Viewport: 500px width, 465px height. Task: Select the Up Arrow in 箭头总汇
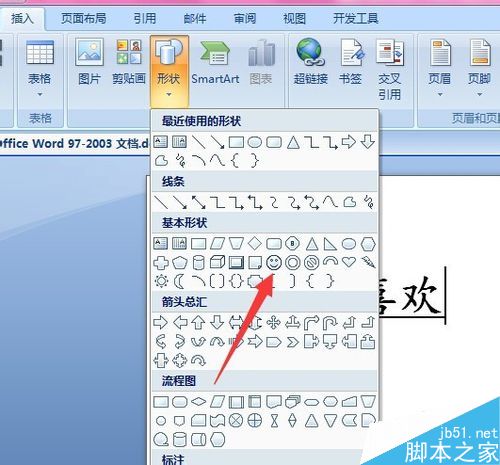point(199,323)
